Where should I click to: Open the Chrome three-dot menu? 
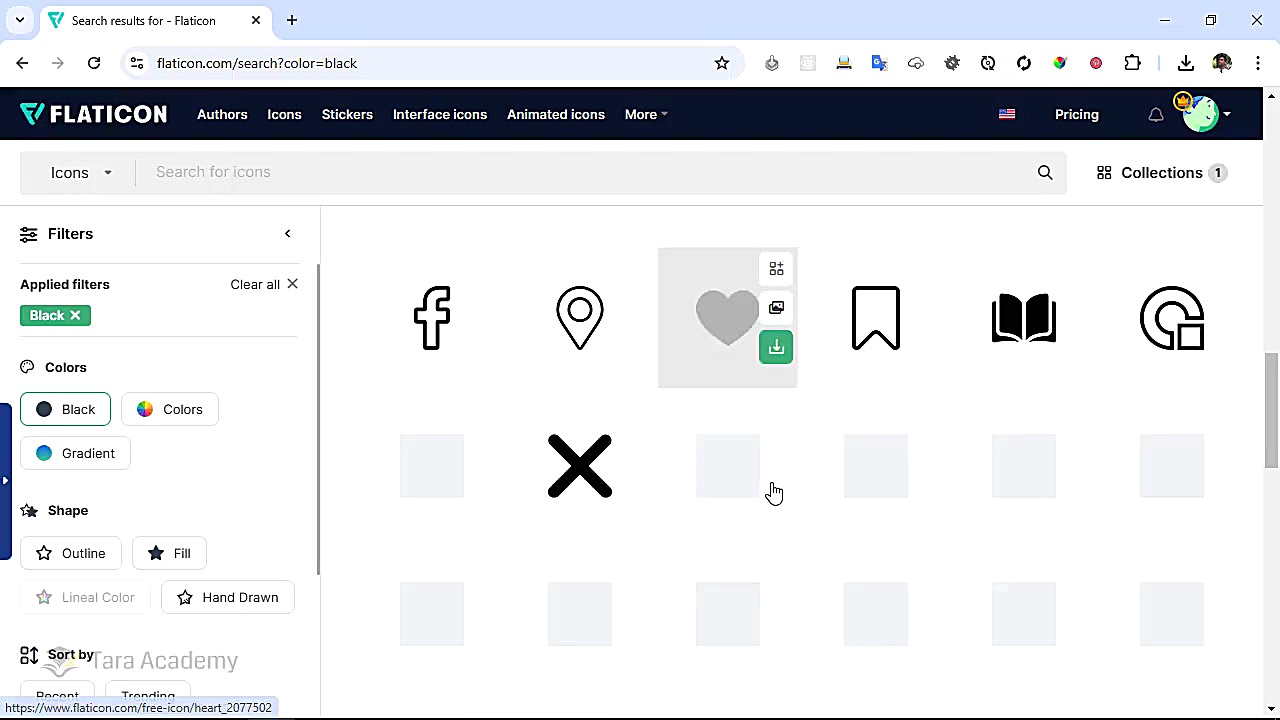coord(1258,63)
